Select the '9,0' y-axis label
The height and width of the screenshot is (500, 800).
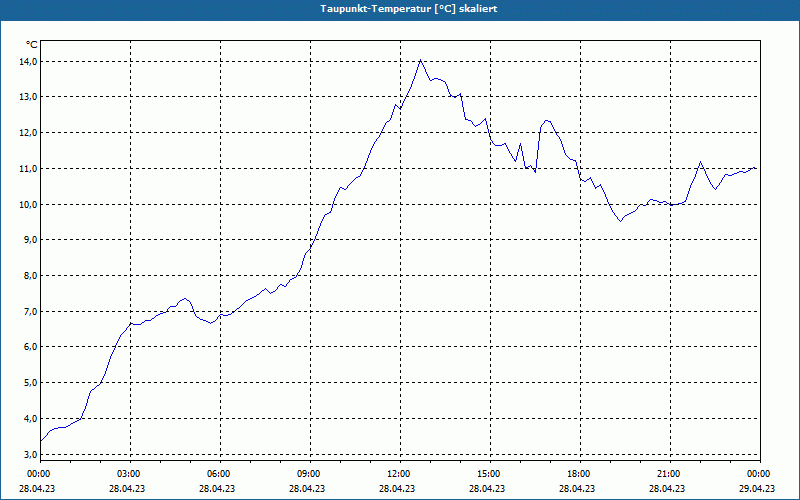(31, 240)
